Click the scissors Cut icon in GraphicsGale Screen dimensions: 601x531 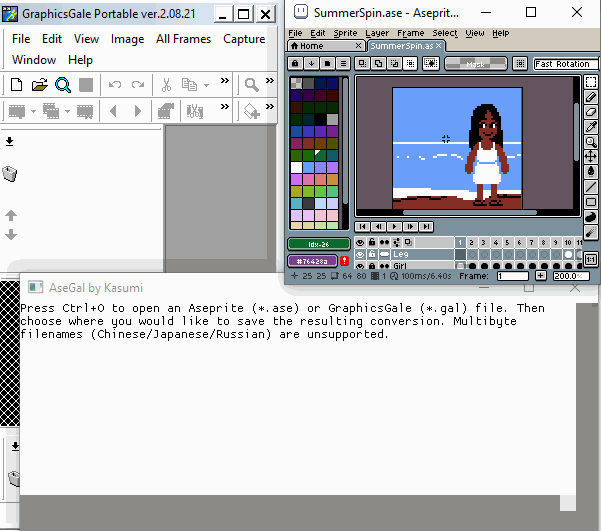166,85
